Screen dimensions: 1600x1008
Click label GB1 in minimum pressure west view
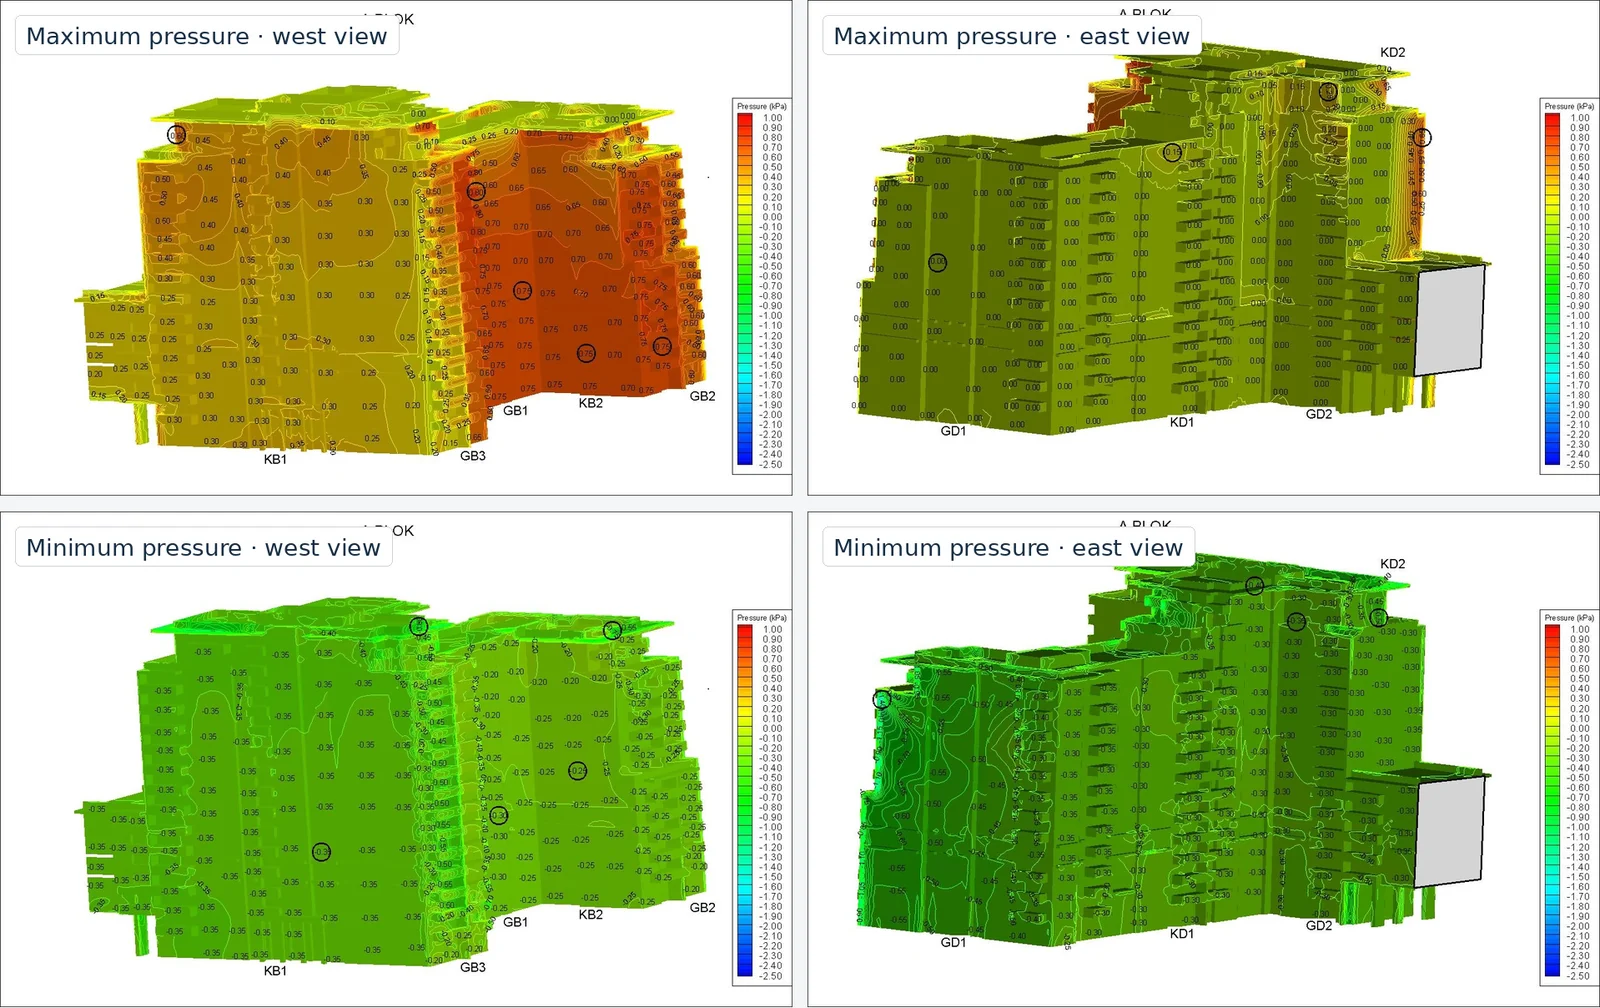(515, 922)
